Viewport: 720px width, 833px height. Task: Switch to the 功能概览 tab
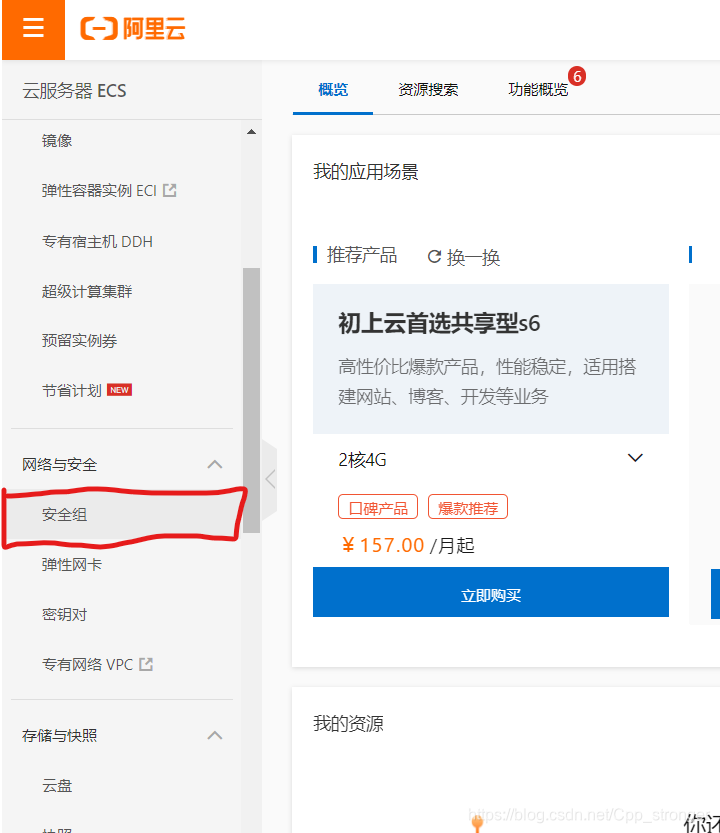(x=538, y=89)
